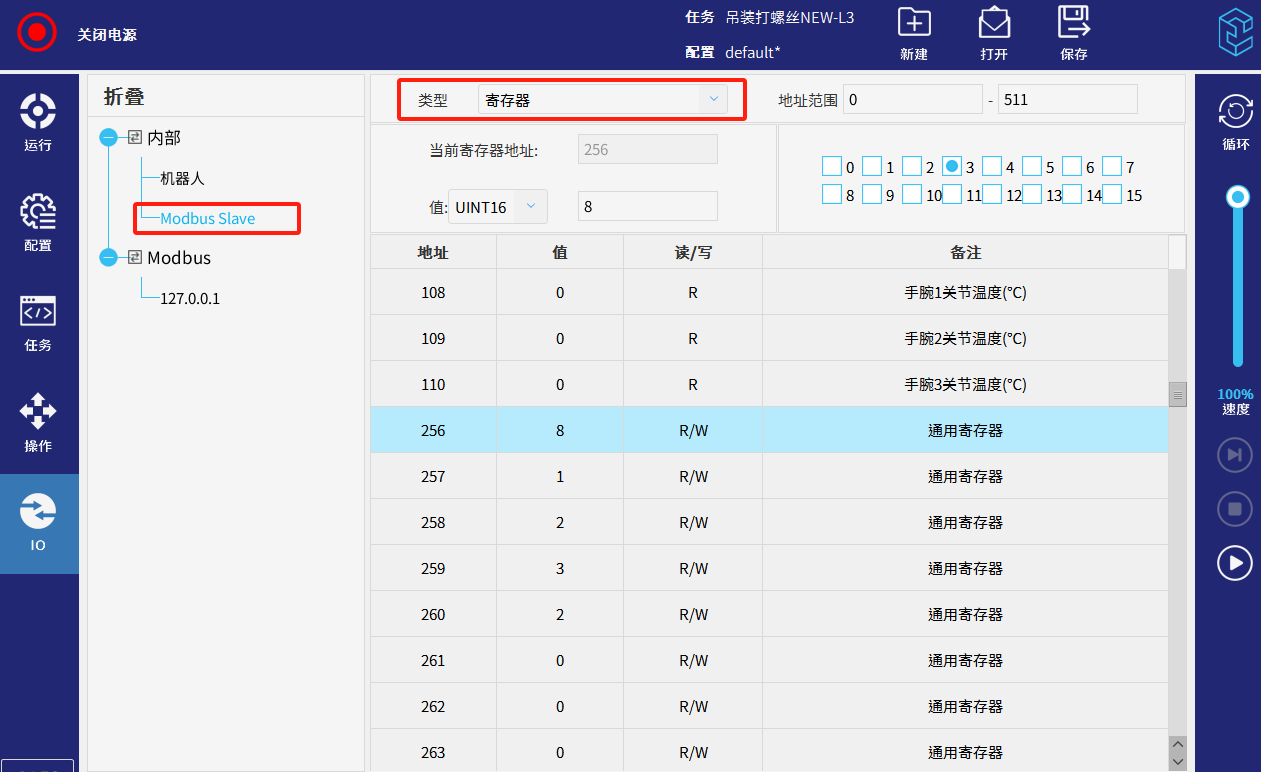Click the speed slider handle
Screen dimensions: 1261x772
point(1238,197)
